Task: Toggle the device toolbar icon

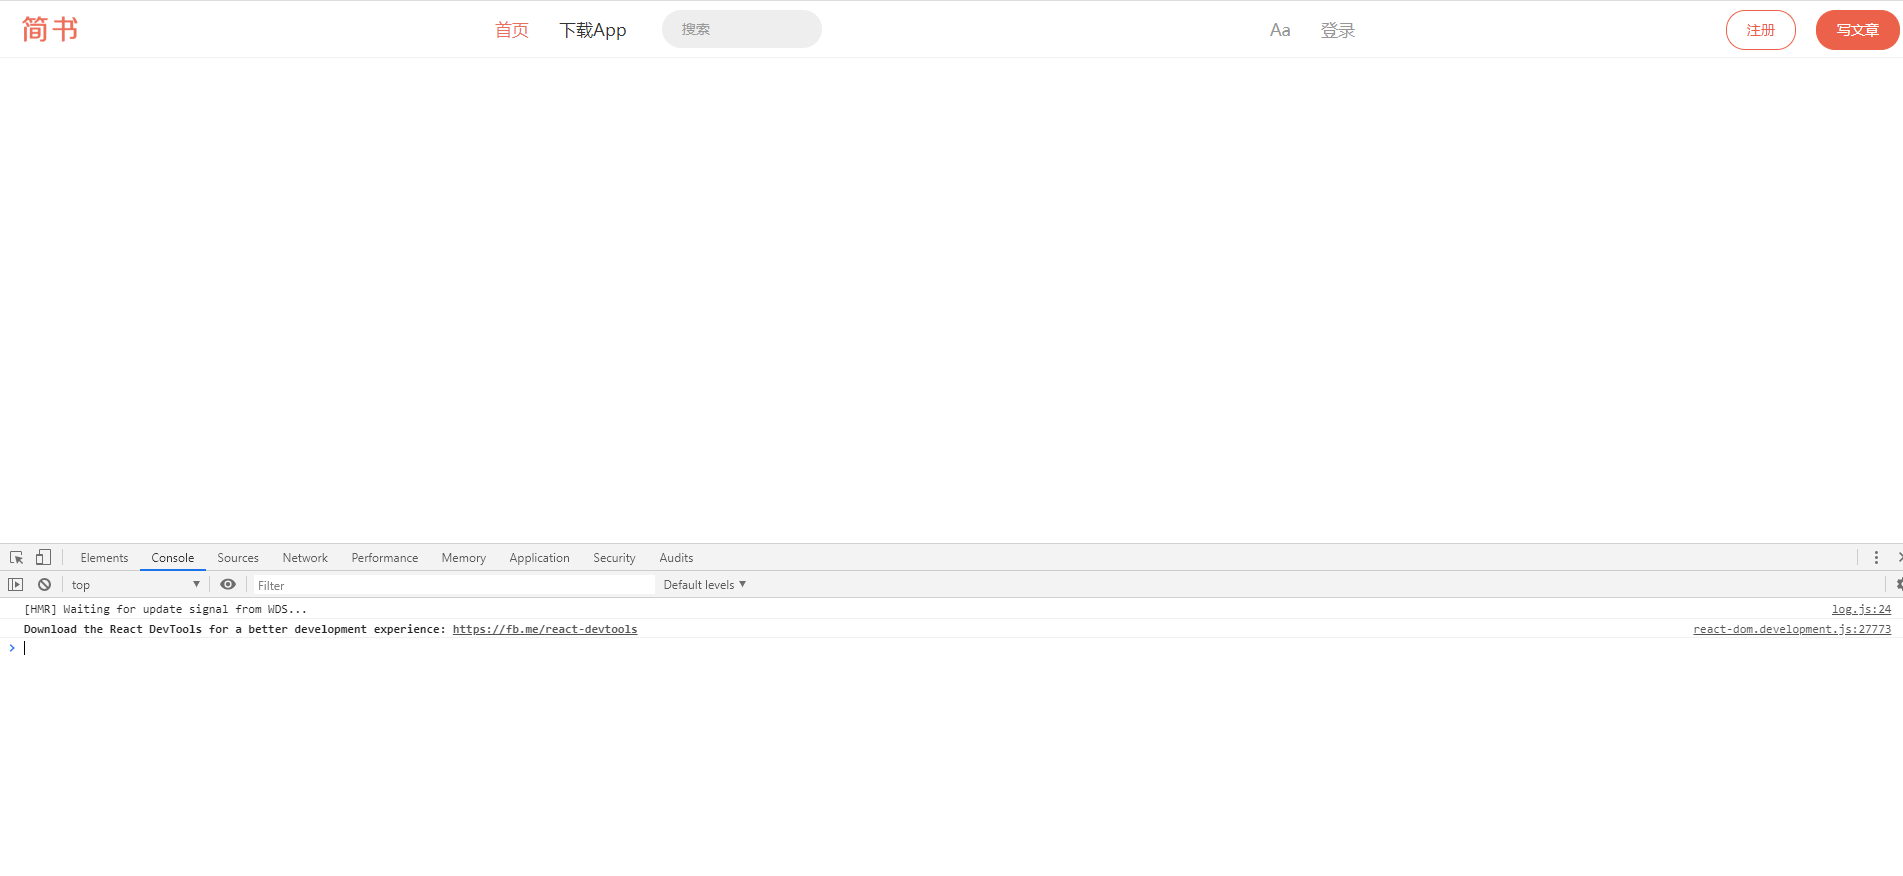Action: [x=43, y=557]
